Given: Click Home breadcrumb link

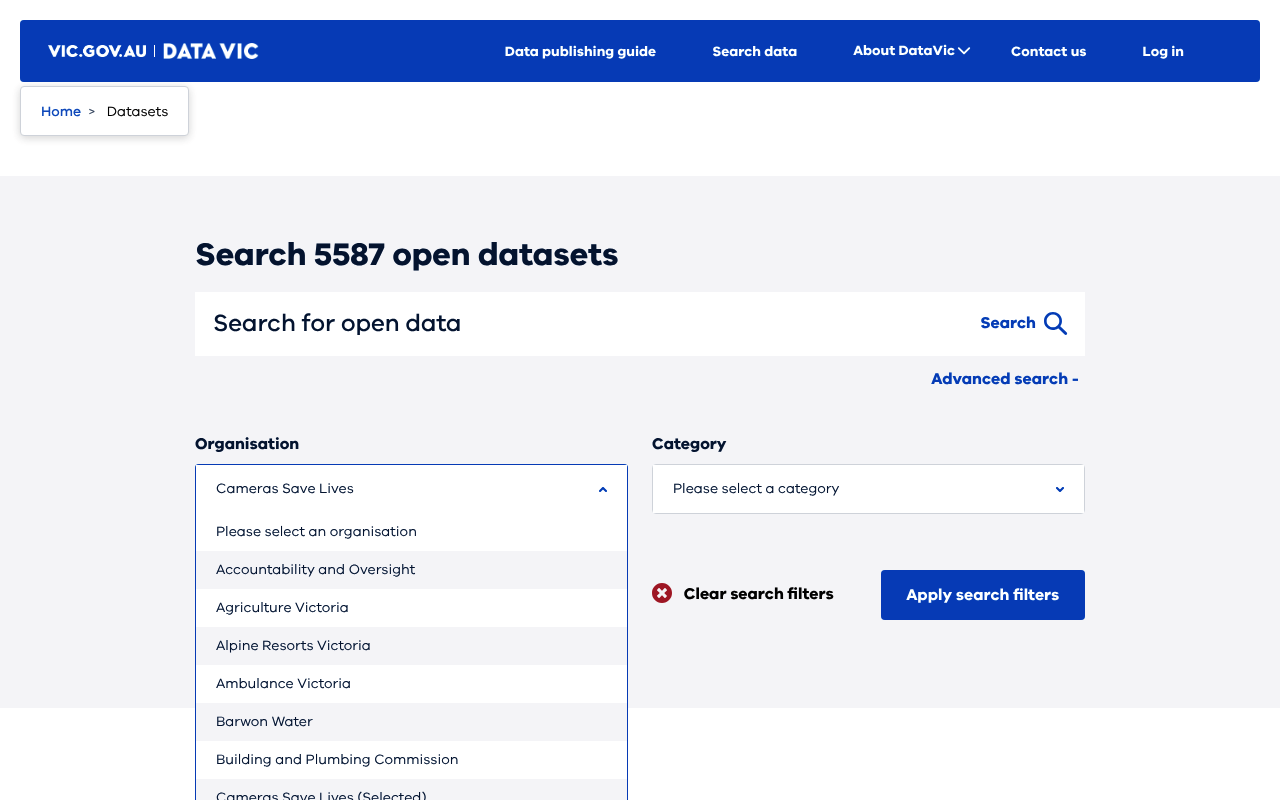Looking at the screenshot, I should coord(61,111).
